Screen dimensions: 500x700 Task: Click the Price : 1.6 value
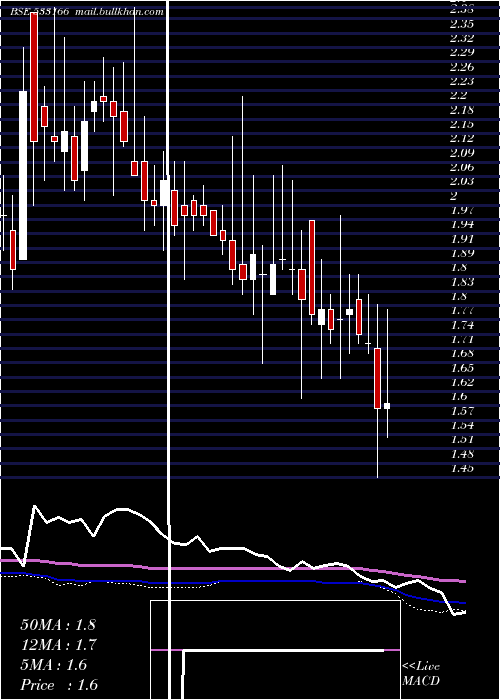[59, 685]
